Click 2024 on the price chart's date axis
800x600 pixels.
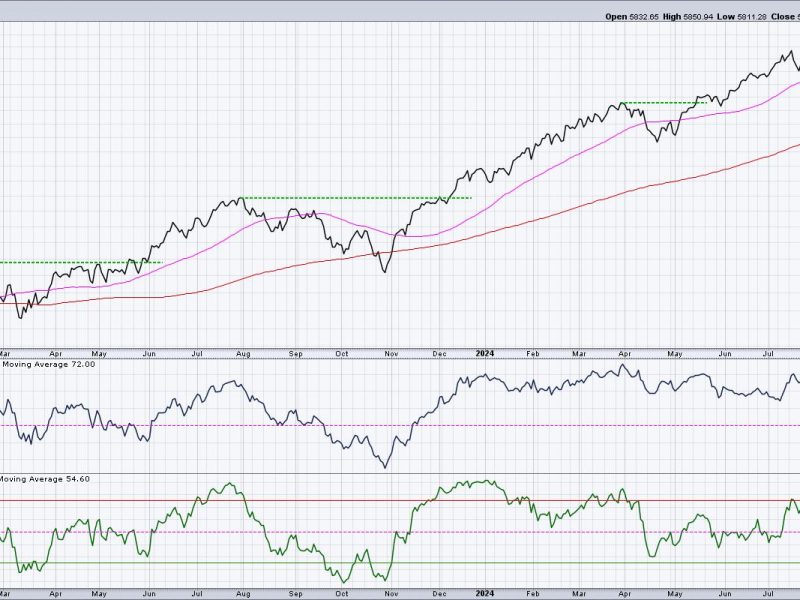pos(485,353)
